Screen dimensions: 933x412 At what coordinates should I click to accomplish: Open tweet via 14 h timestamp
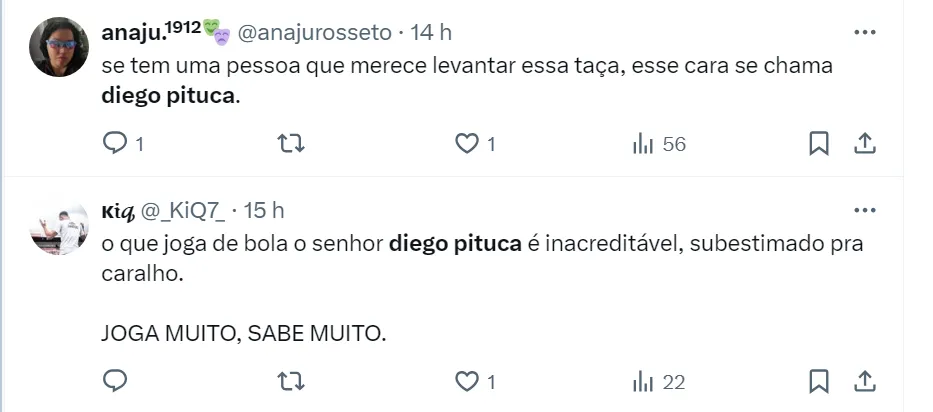(x=431, y=32)
